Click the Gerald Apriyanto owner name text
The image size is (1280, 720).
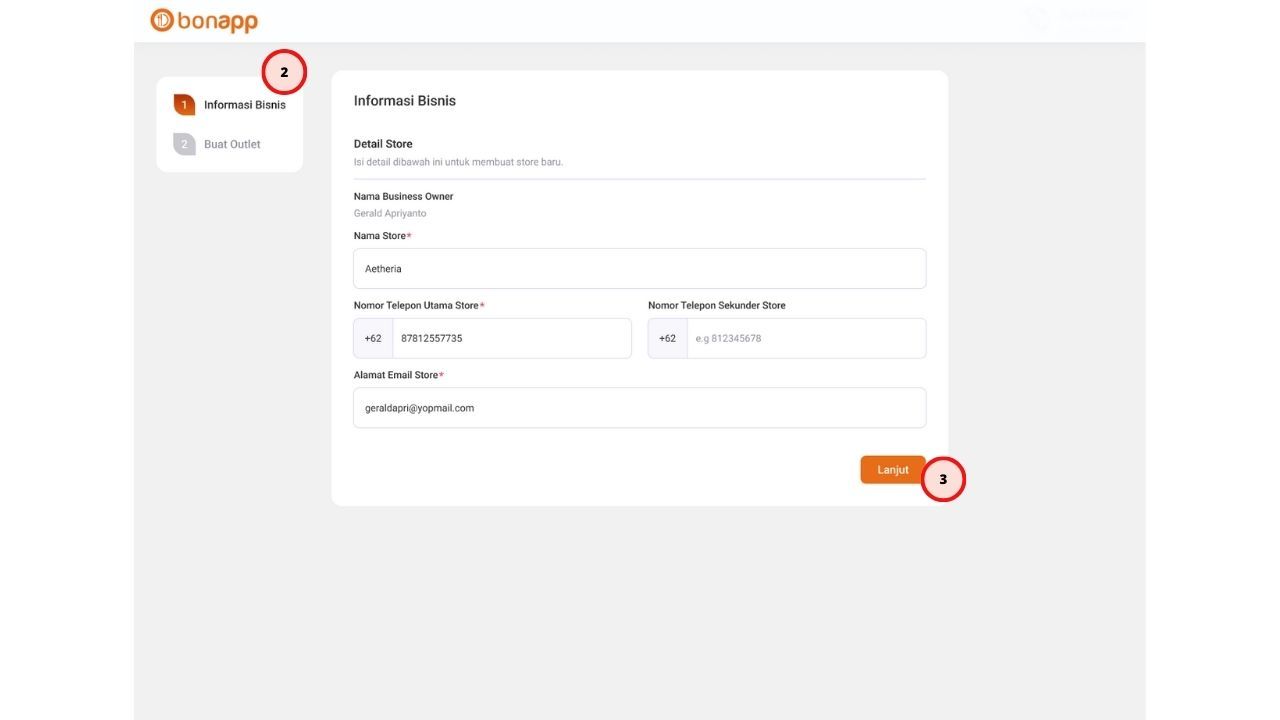point(390,213)
